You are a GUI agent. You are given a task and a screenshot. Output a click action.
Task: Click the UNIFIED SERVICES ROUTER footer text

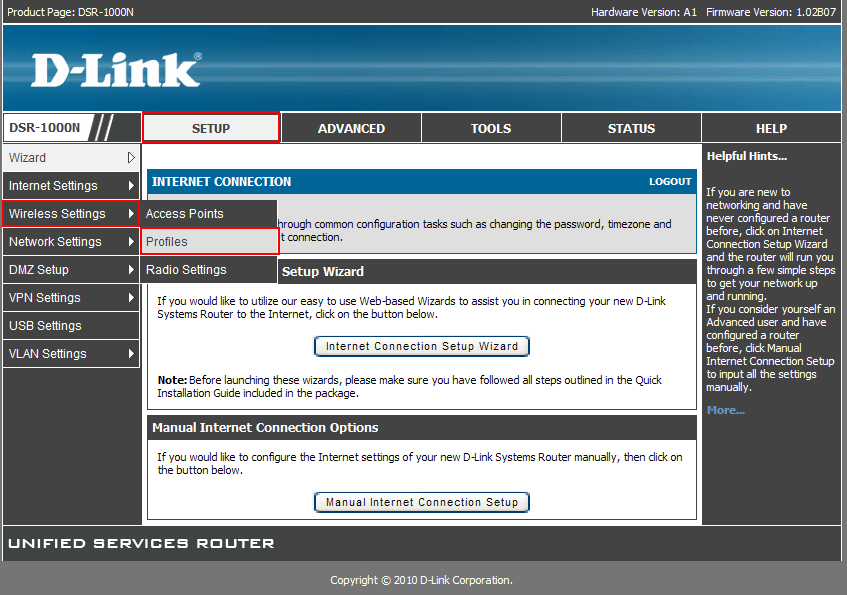coord(142,543)
